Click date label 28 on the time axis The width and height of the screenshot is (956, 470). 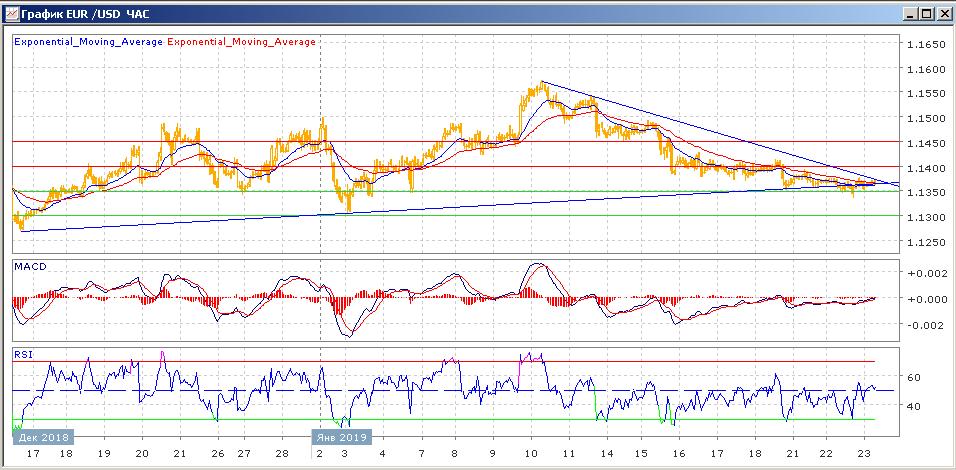click(x=282, y=454)
